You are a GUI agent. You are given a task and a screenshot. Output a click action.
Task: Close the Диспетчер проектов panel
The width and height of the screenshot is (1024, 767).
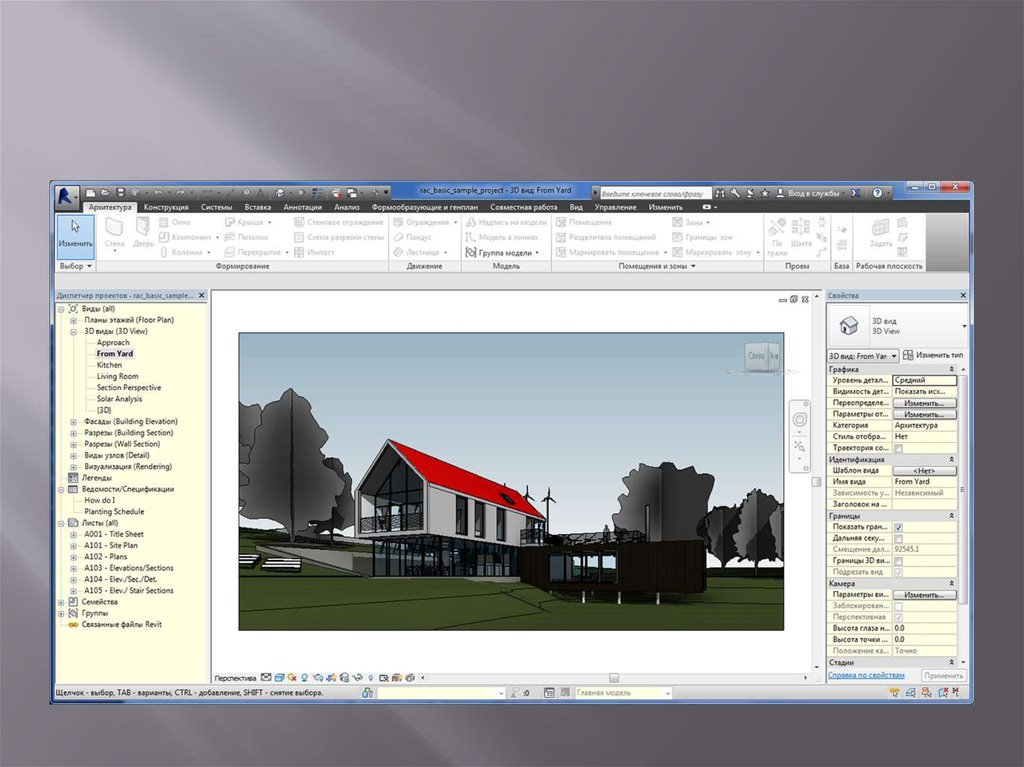tap(201, 296)
